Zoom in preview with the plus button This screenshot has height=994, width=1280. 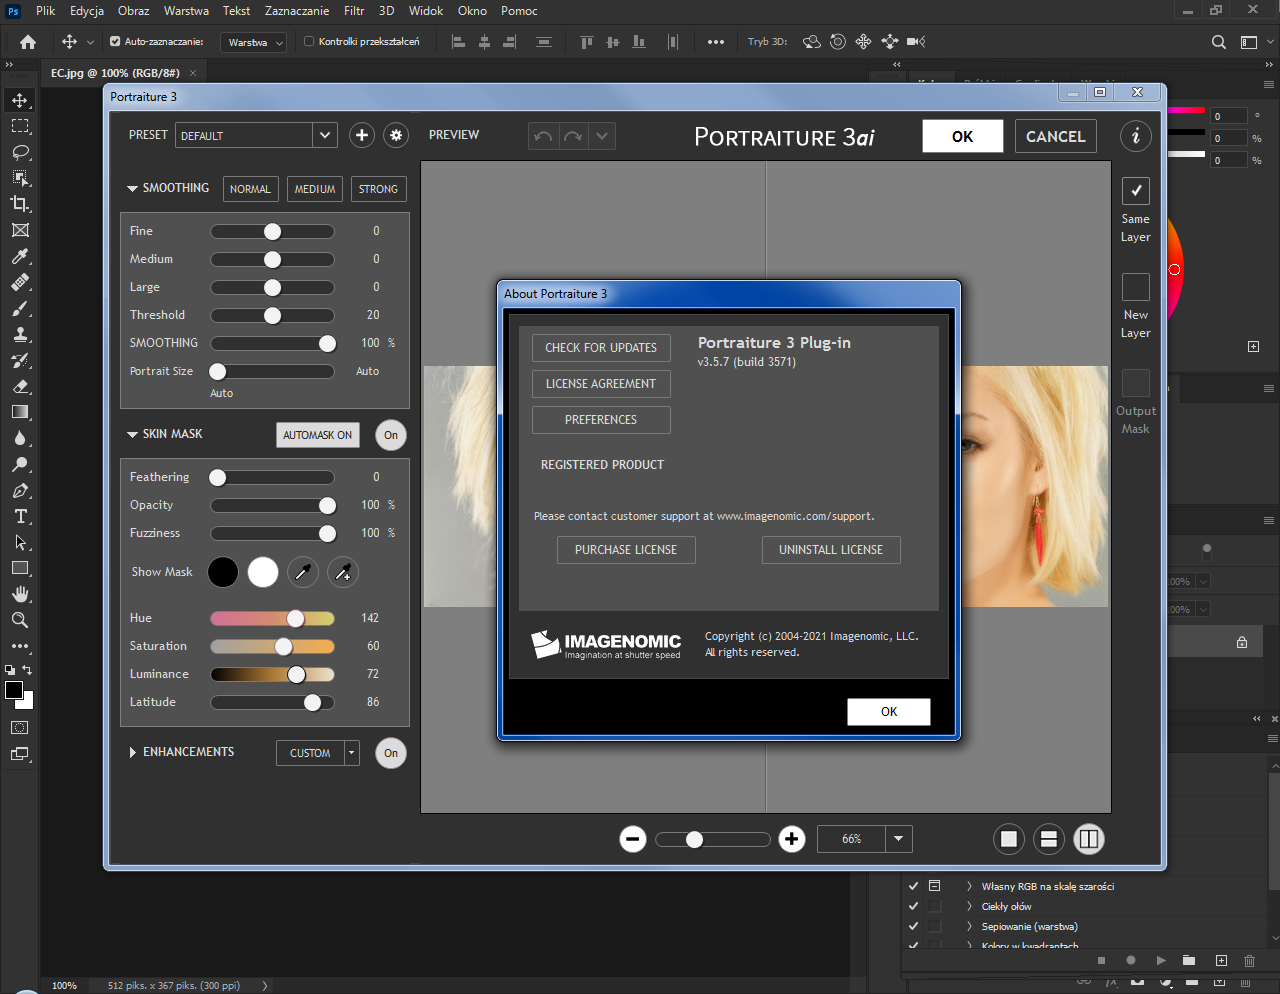coord(792,839)
